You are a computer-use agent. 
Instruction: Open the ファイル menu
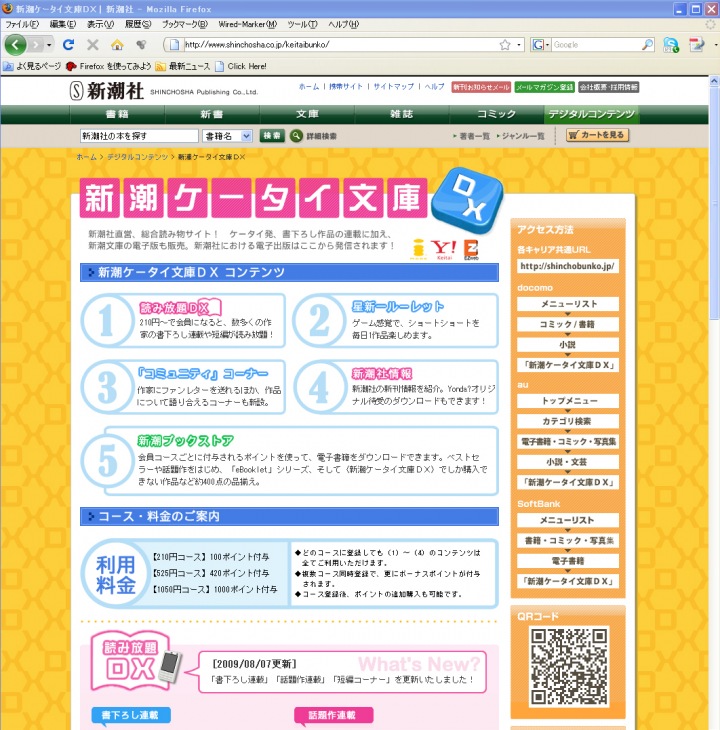22,24
